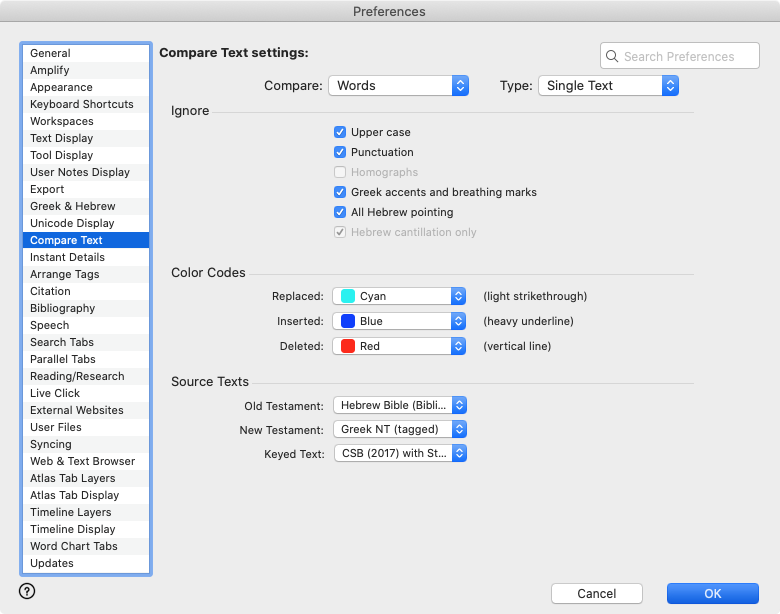780x614 pixels.
Task: Open the Deleted color Red dropdown
Action: pos(399,346)
